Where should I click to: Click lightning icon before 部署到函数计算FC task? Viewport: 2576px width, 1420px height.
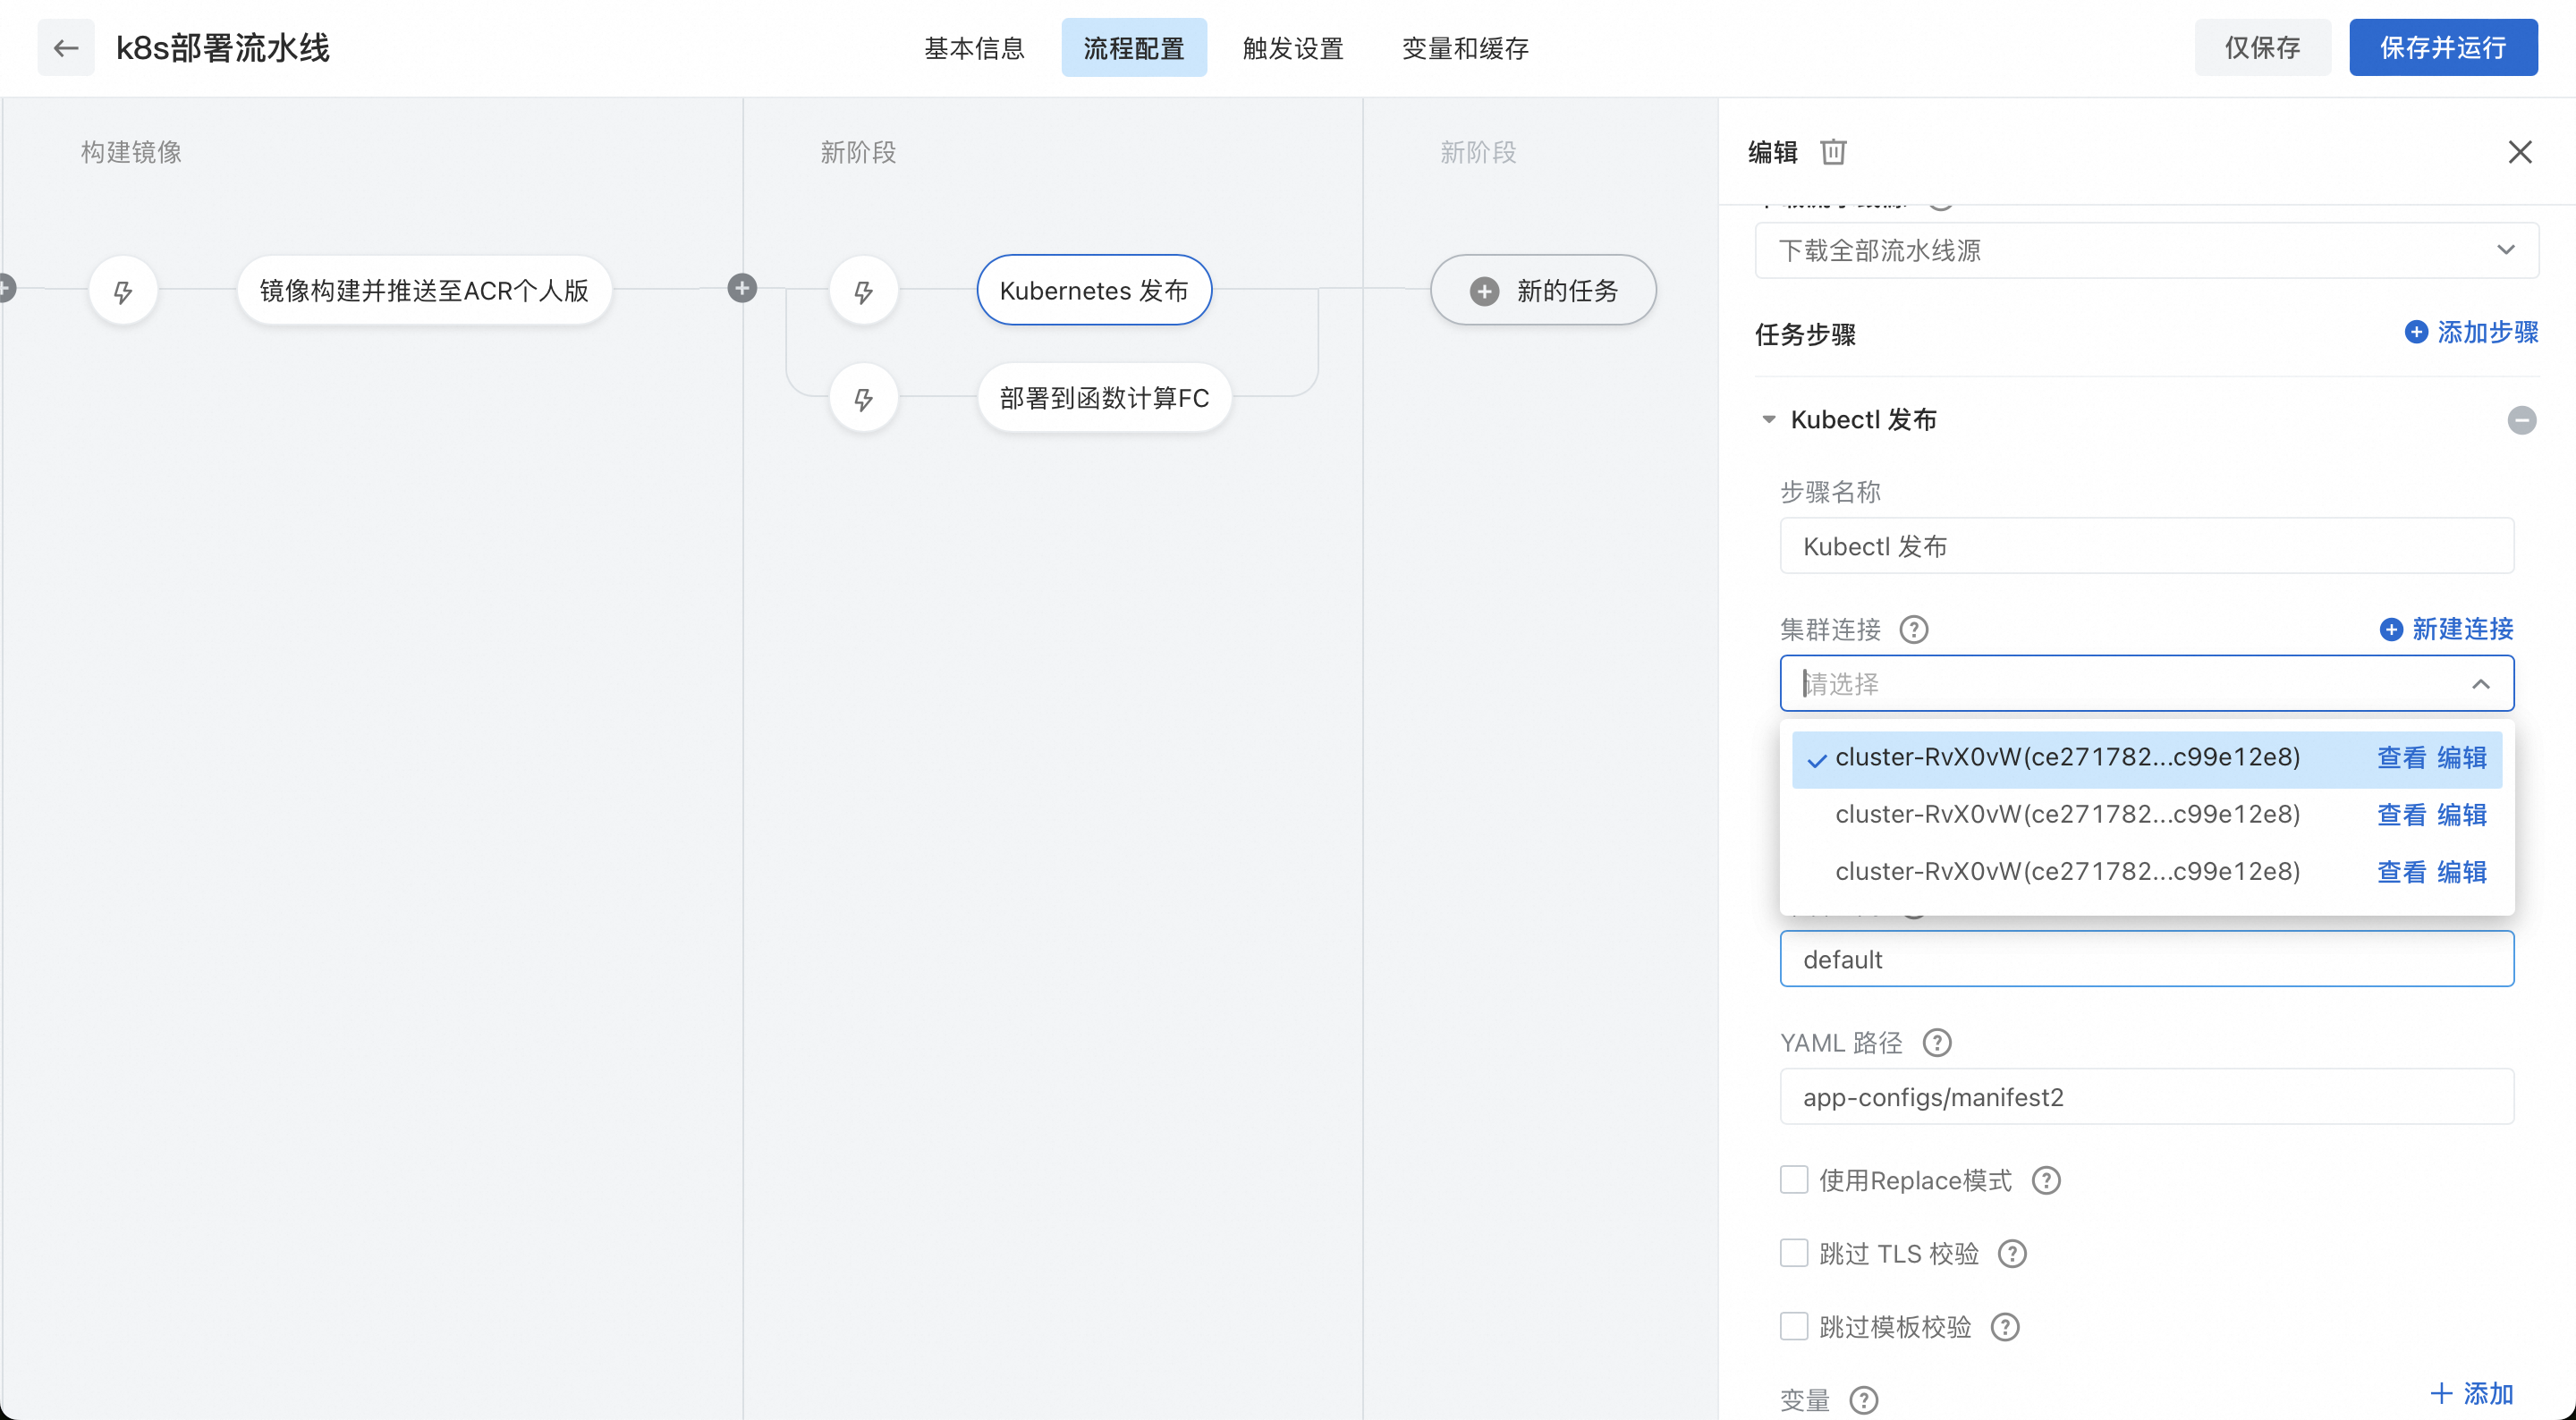863,399
